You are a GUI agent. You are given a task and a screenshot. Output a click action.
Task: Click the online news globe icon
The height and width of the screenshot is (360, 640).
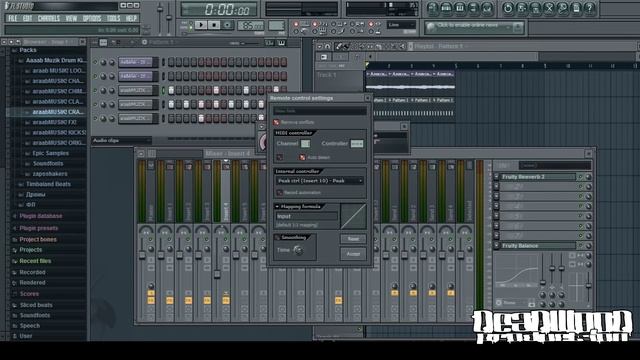tap(431, 27)
